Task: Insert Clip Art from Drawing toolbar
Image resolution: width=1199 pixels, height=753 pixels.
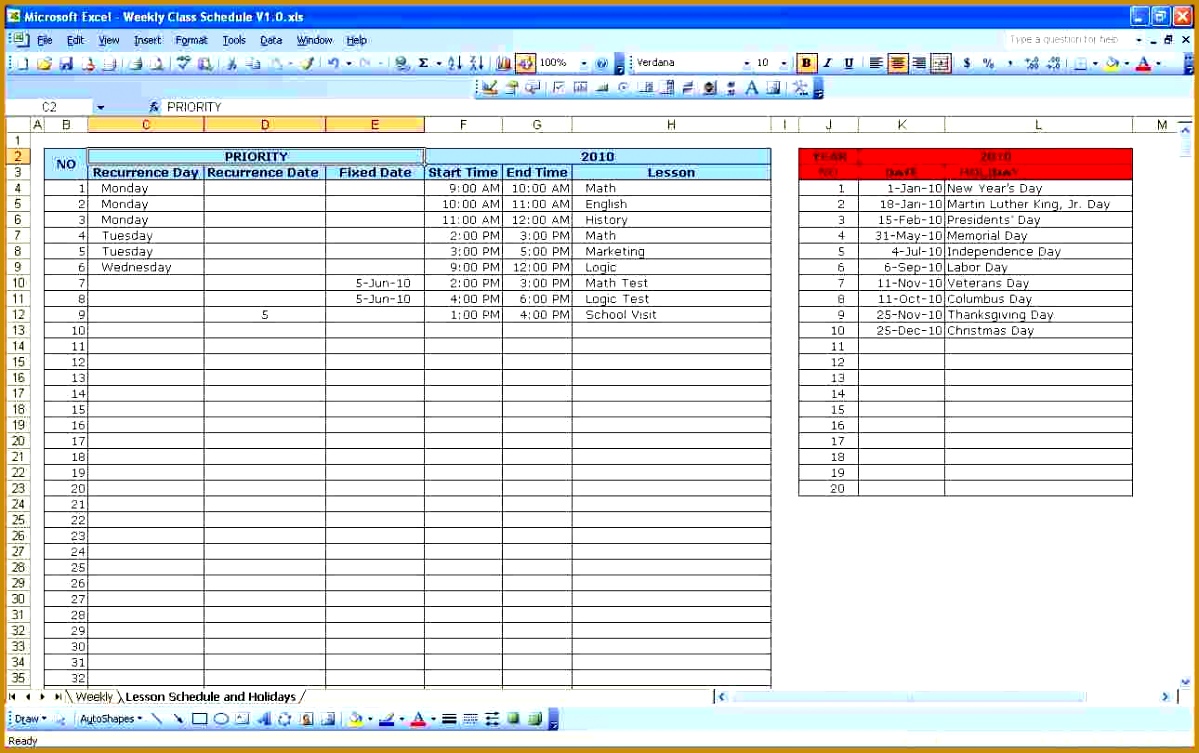Action: coord(307,719)
